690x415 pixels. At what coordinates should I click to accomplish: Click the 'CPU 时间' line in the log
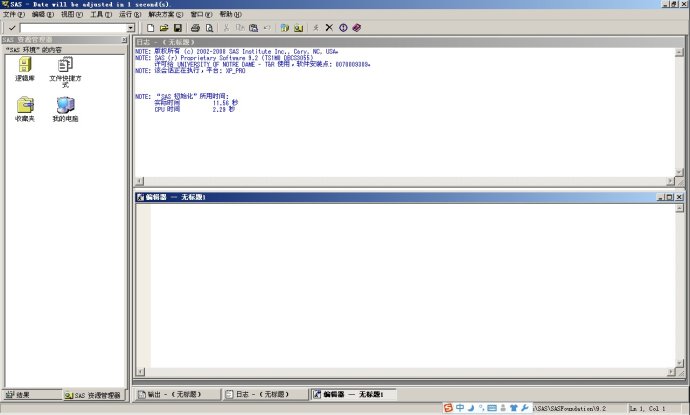tap(195, 109)
